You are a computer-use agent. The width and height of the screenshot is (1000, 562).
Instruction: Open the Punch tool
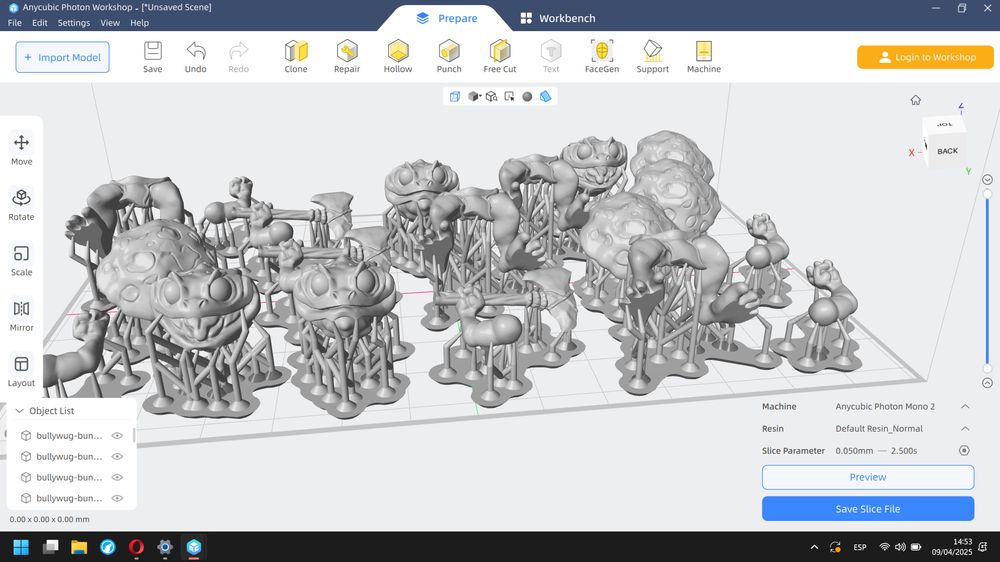click(449, 56)
